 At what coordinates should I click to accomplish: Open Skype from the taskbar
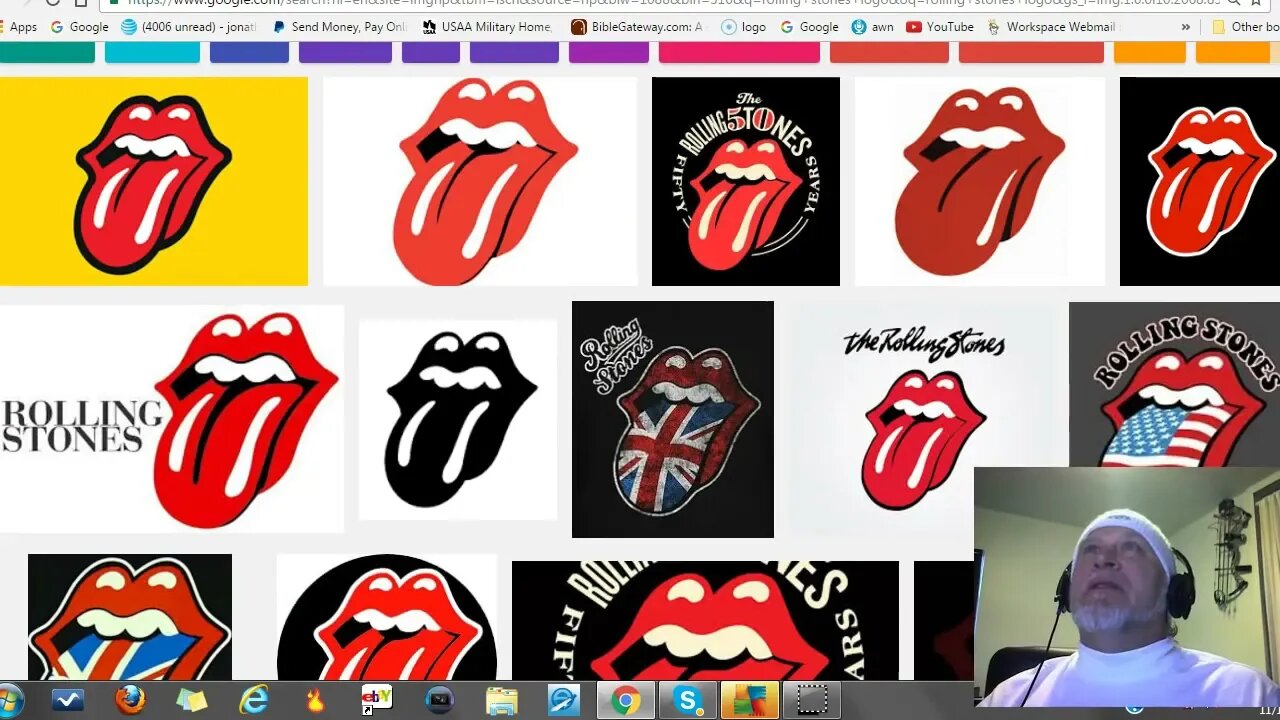(688, 701)
